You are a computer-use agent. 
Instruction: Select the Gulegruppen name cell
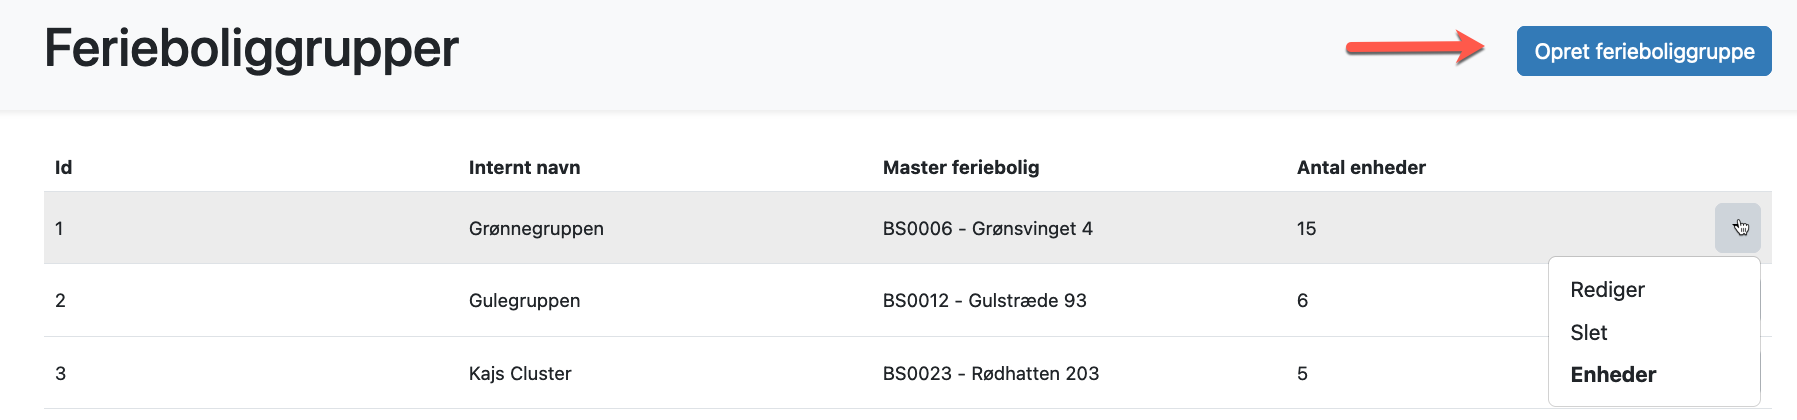point(524,300)
